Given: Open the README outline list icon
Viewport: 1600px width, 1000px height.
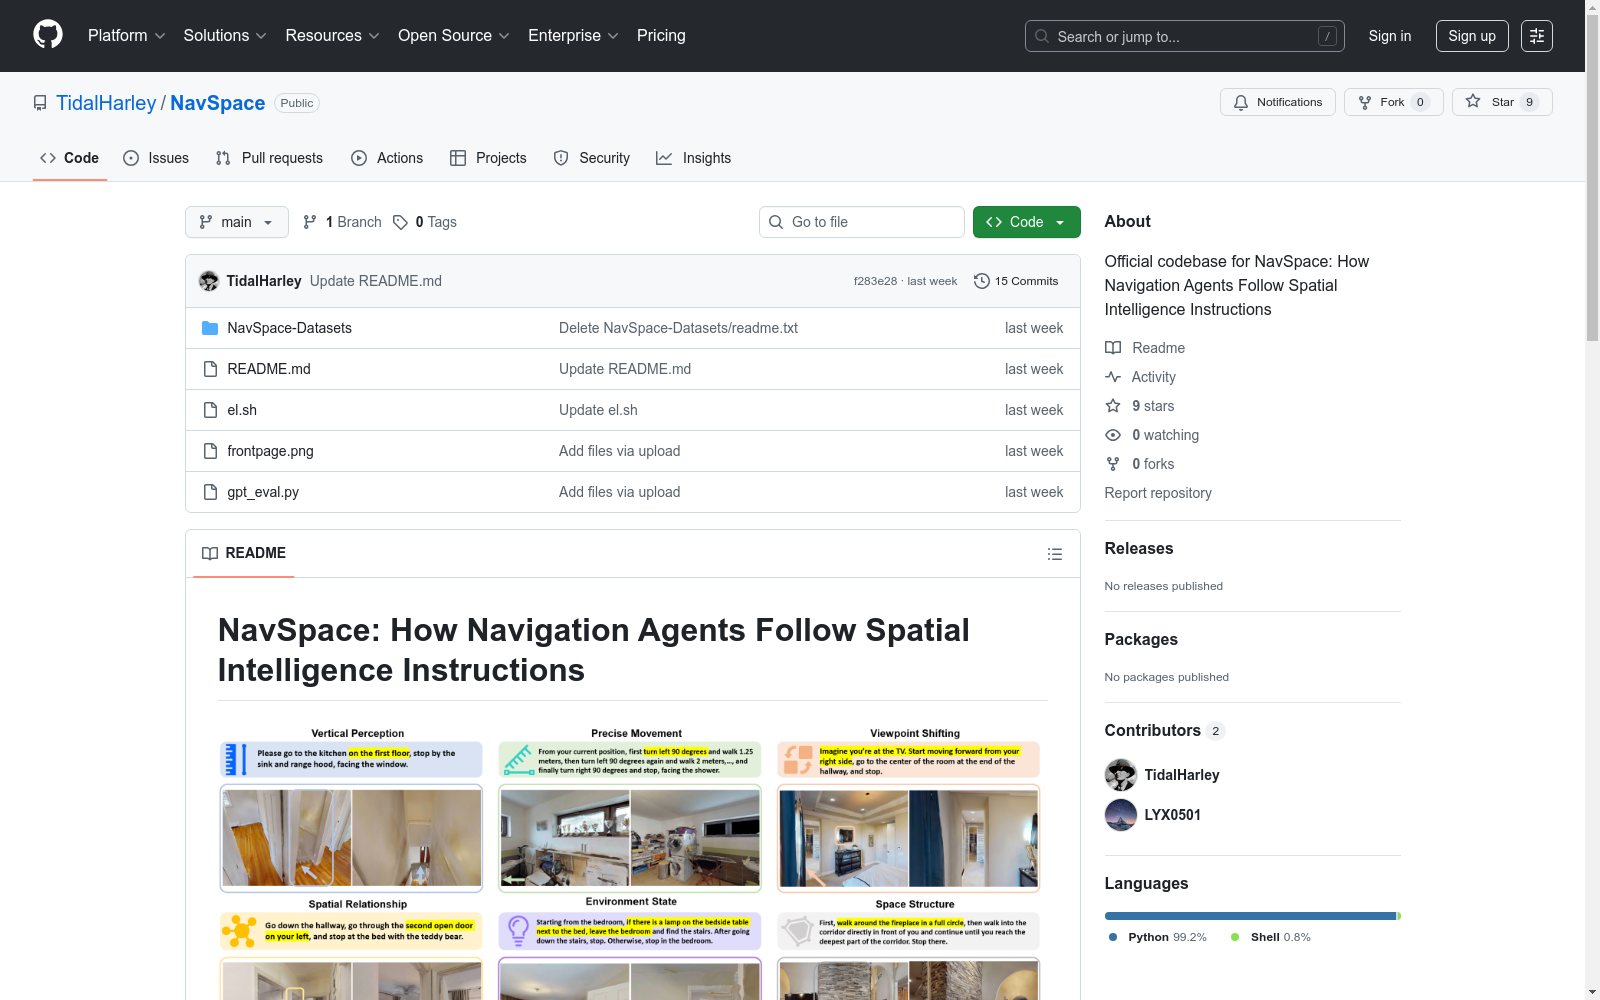Looking at the screenshot, I should (1054, 554).
